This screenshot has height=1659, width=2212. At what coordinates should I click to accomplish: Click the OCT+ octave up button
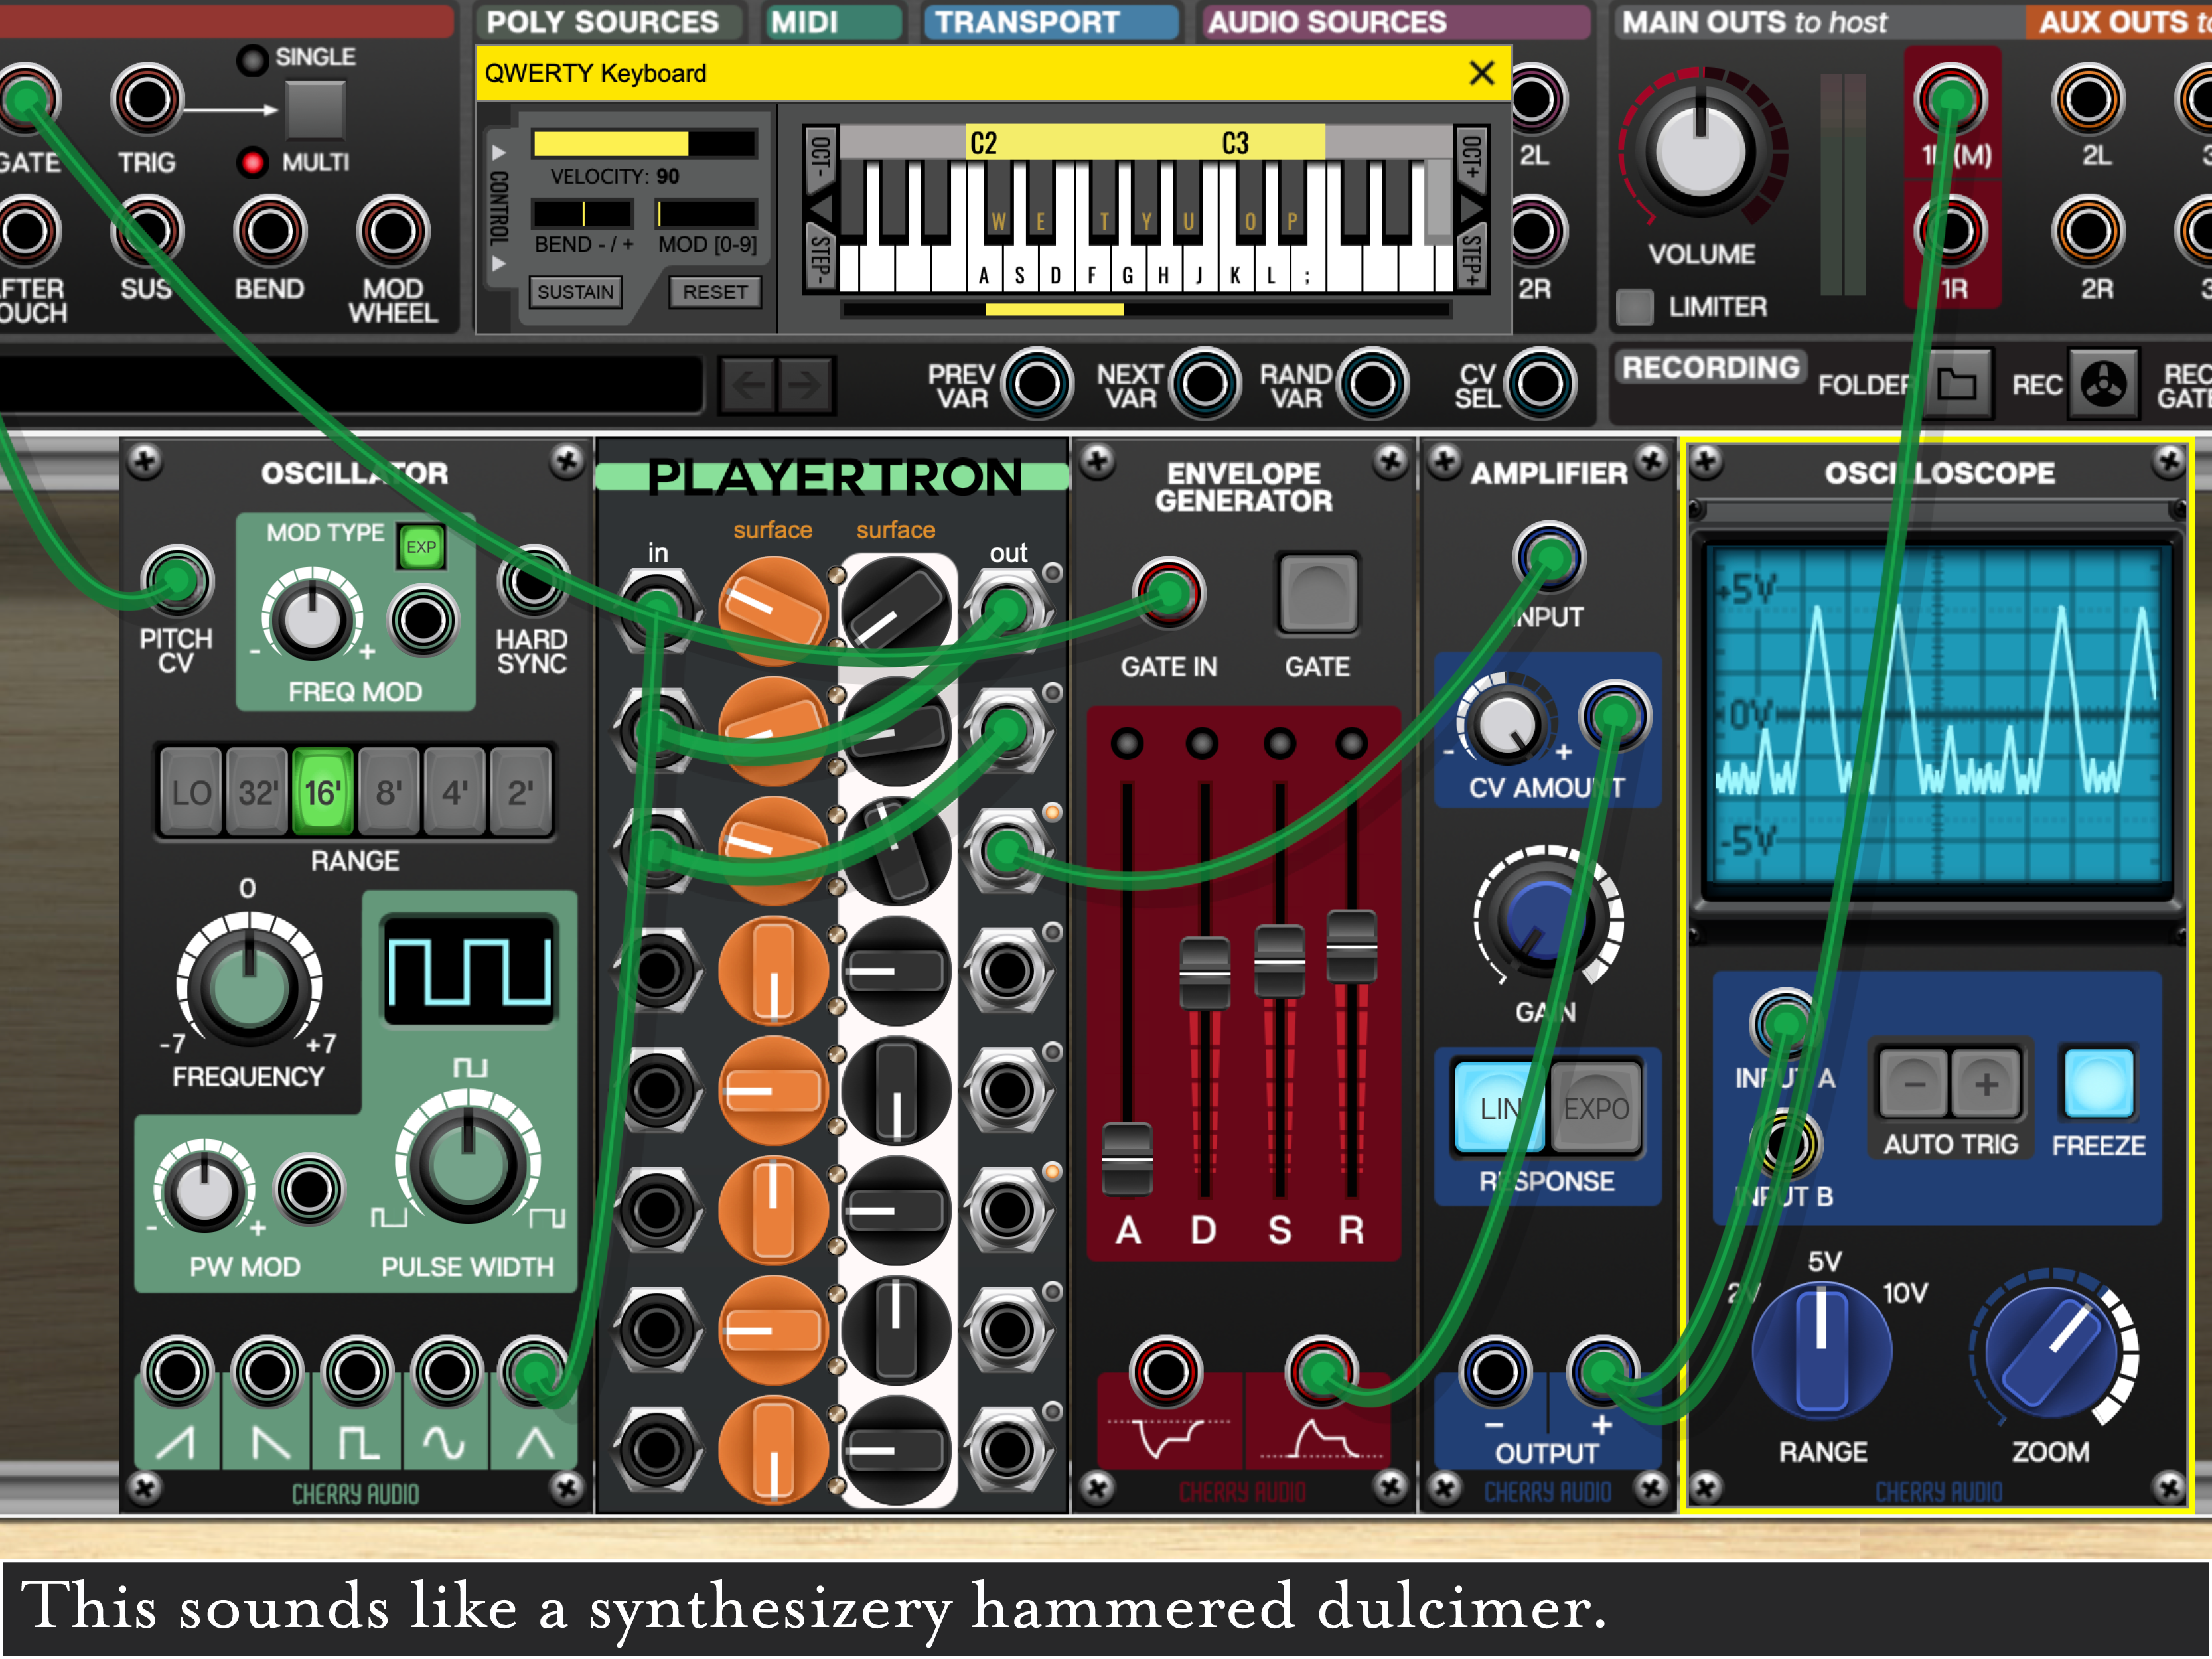[x=1471, y=157]
